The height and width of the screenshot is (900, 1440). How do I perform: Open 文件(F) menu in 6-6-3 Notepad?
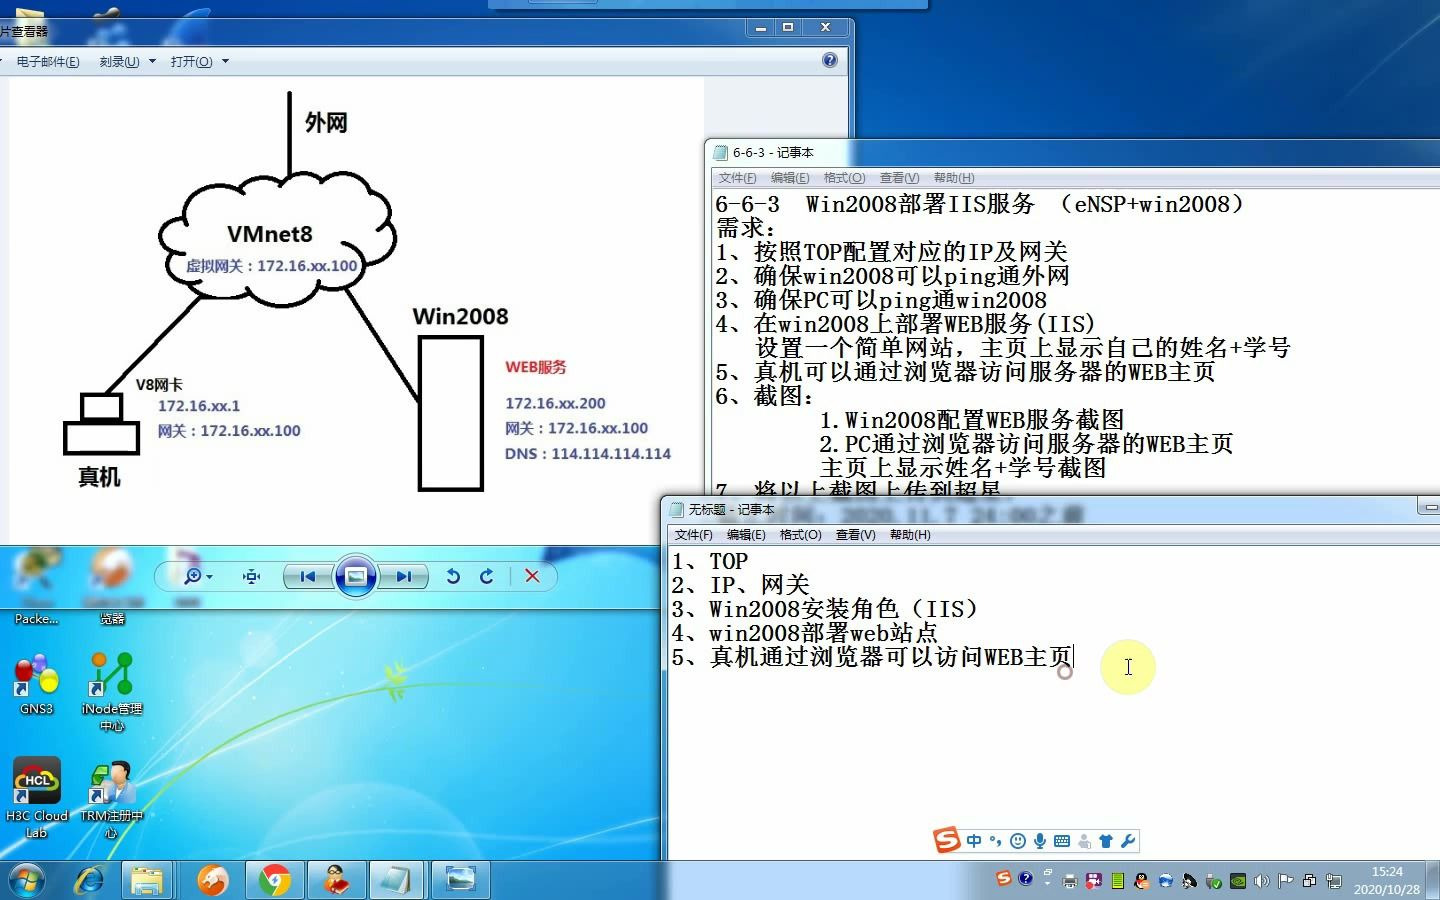737,178
